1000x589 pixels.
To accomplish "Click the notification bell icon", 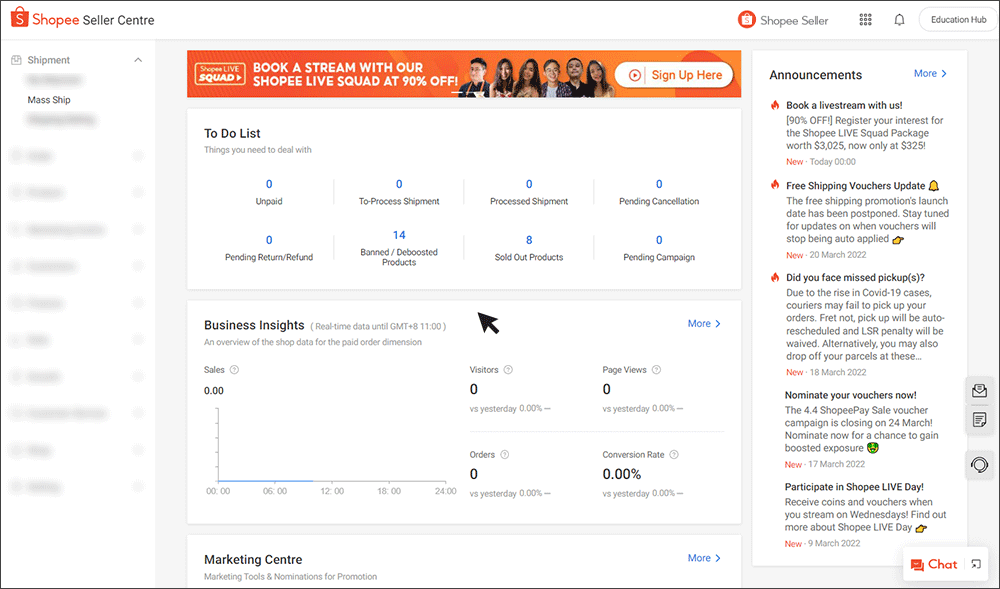I will coord(899,19).
